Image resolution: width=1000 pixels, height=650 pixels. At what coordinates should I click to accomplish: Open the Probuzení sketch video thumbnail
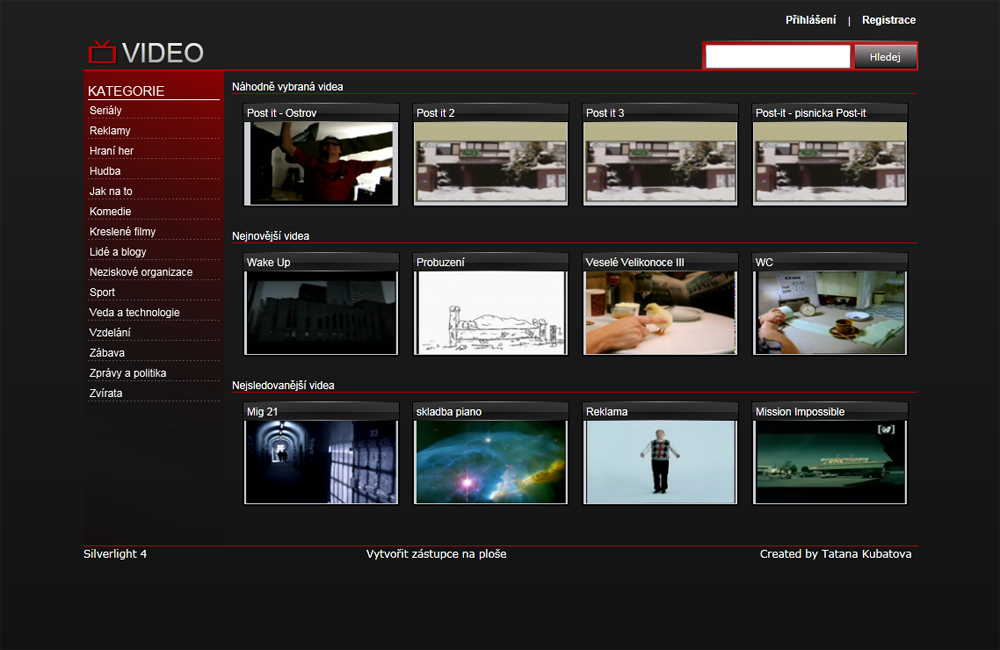click(490, 313)
